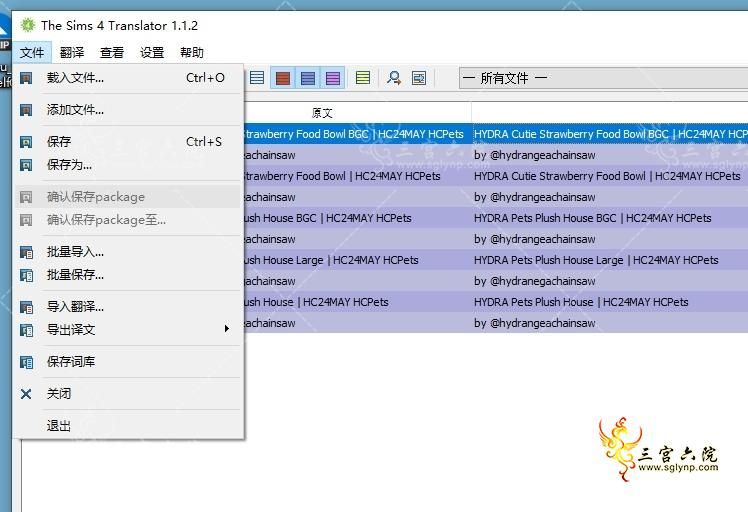748x512 pixels.
Task: Select original cell ush House BGC | HC24MAY HCPets
Action: tap(358, 218)
